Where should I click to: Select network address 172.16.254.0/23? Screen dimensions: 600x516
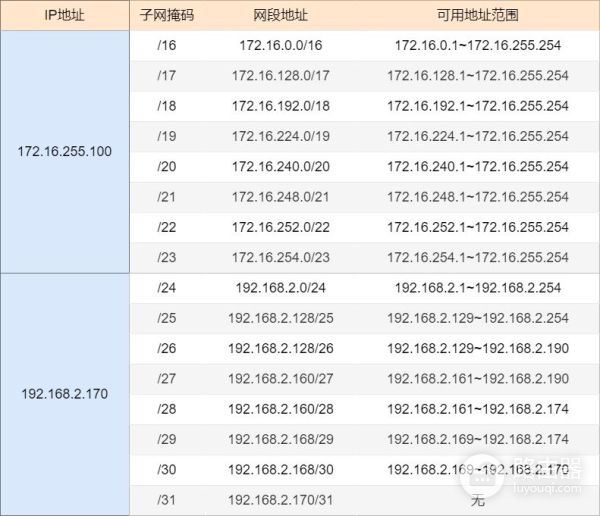tap(281, 257)
